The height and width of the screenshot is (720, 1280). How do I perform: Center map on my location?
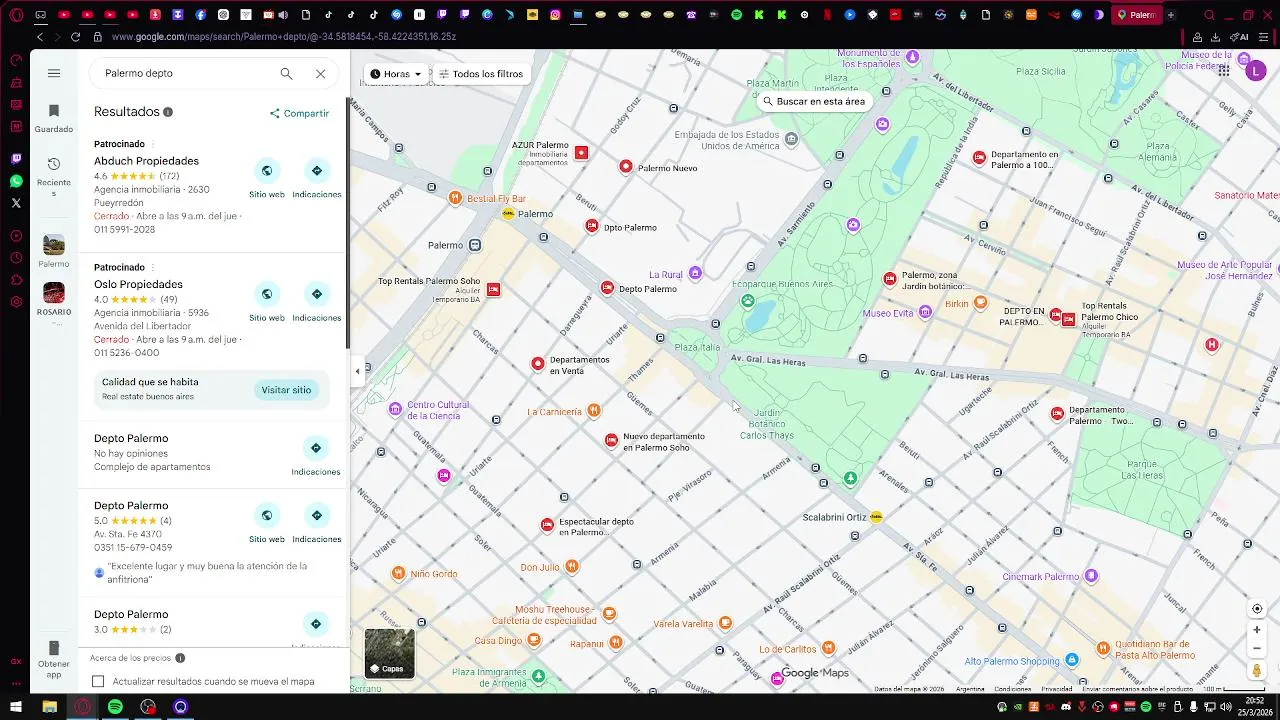point(1257,609)
